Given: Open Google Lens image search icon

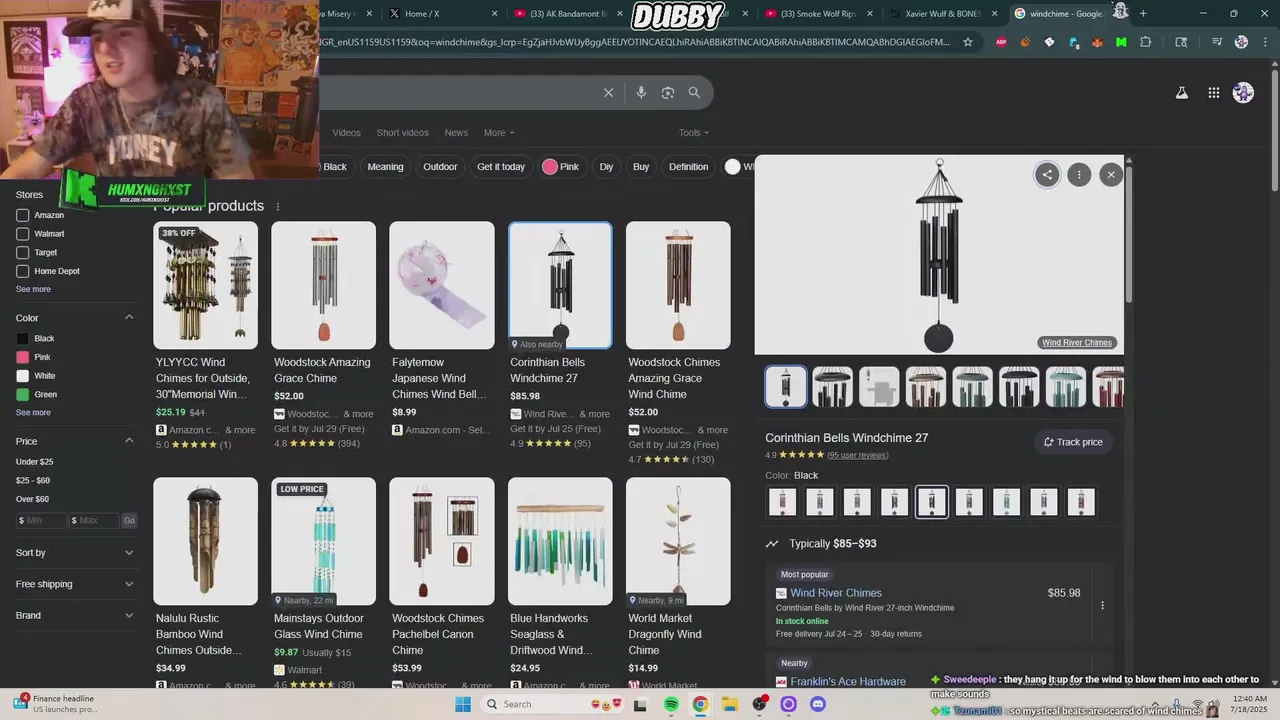Looking at the screenshot, I should coord(668,93).
